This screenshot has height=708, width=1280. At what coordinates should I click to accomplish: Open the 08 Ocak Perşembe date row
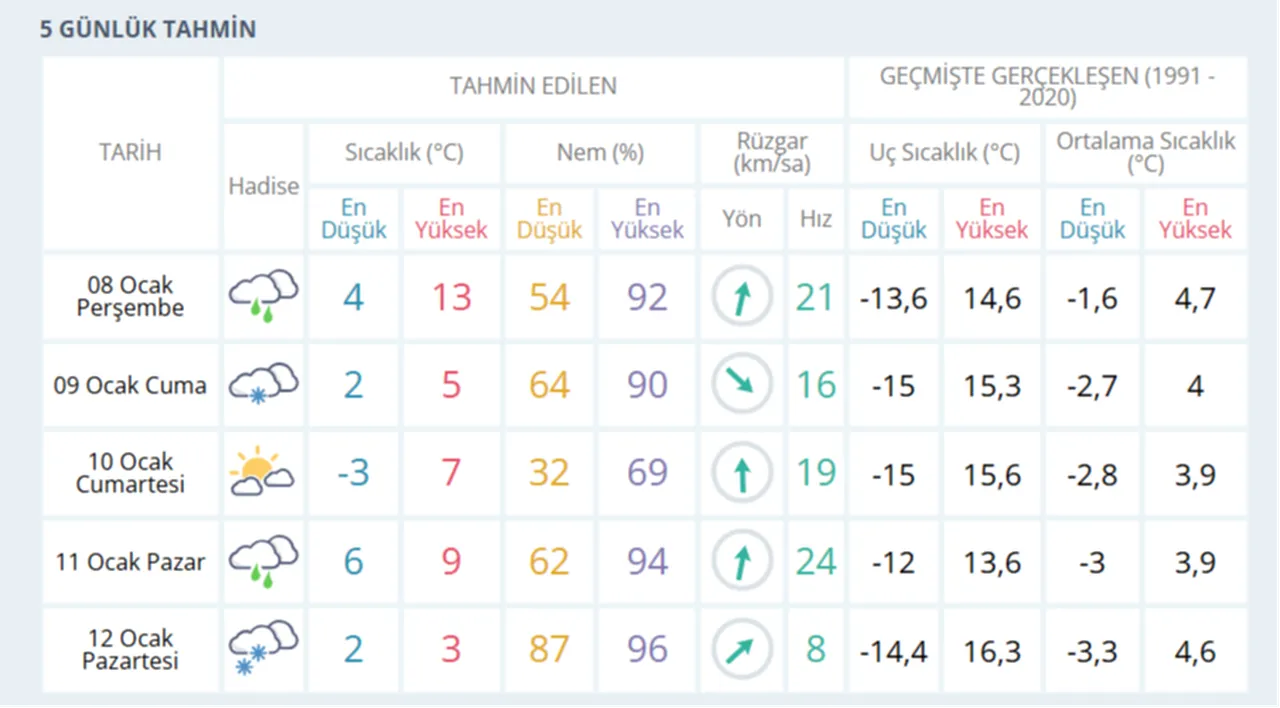tap(130, 296)
